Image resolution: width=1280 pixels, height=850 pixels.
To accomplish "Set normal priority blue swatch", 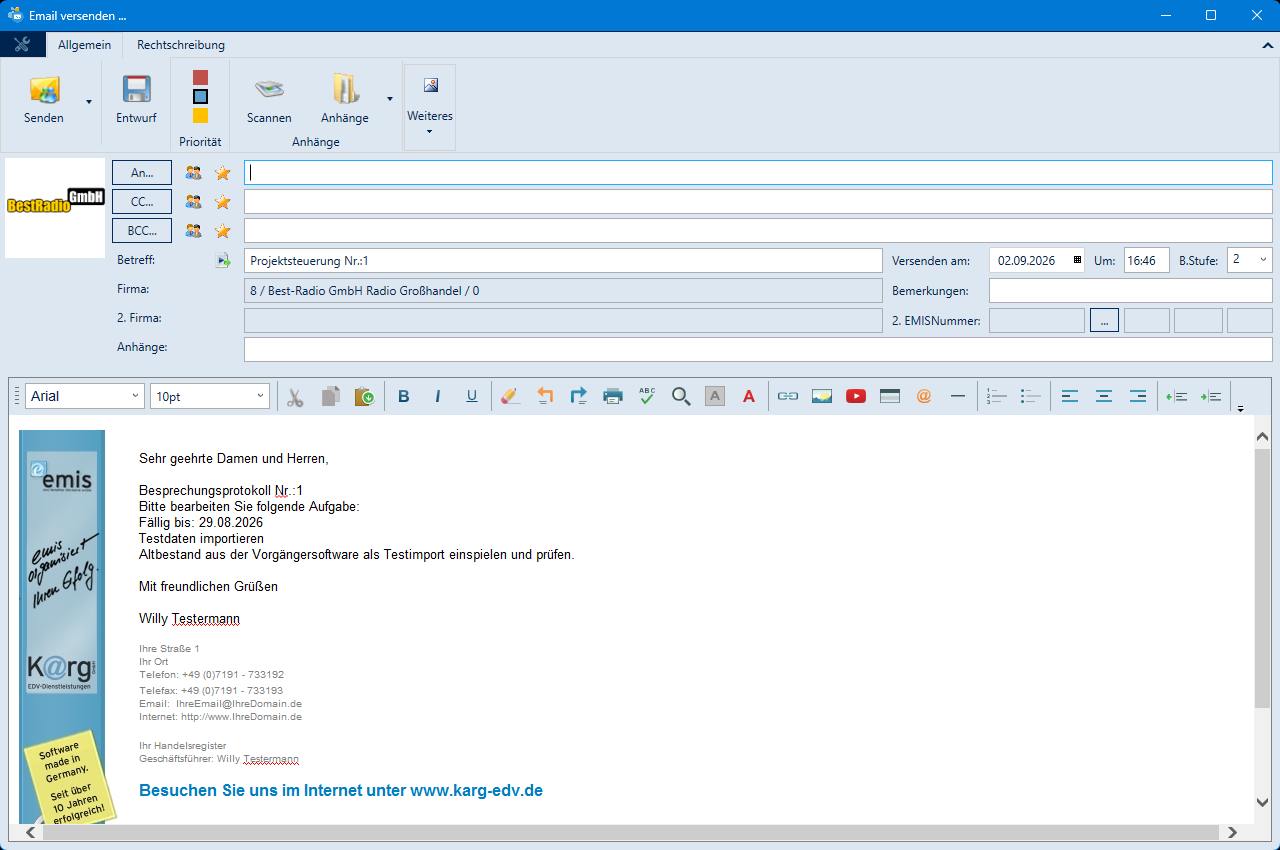I will pos(201,97).
